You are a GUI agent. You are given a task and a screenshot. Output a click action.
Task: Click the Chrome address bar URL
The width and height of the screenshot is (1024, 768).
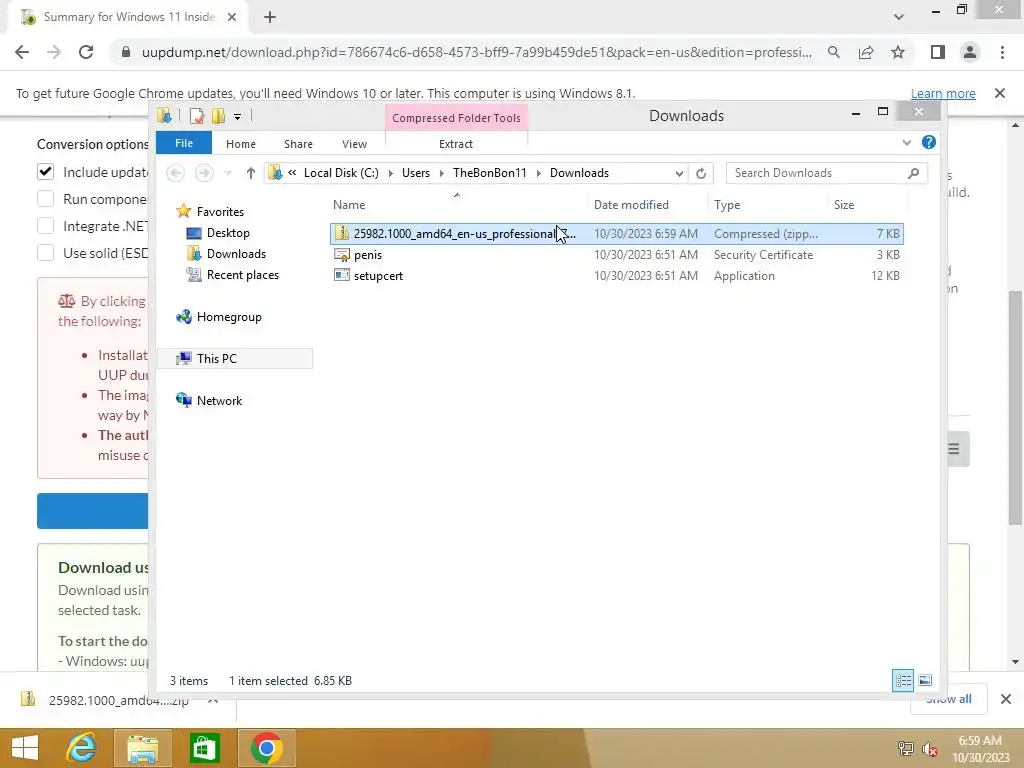point(477,52)
